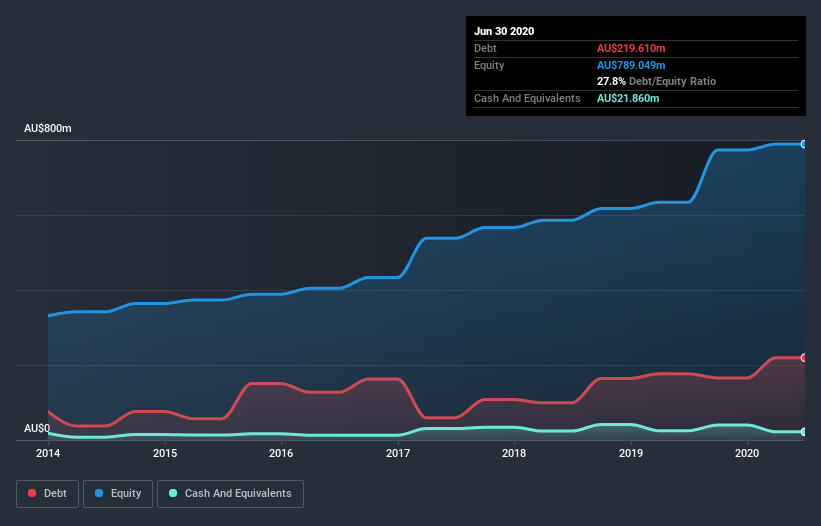Click the 2015 x-axis label
Screen dimensions: 821x526
(165, 453)
